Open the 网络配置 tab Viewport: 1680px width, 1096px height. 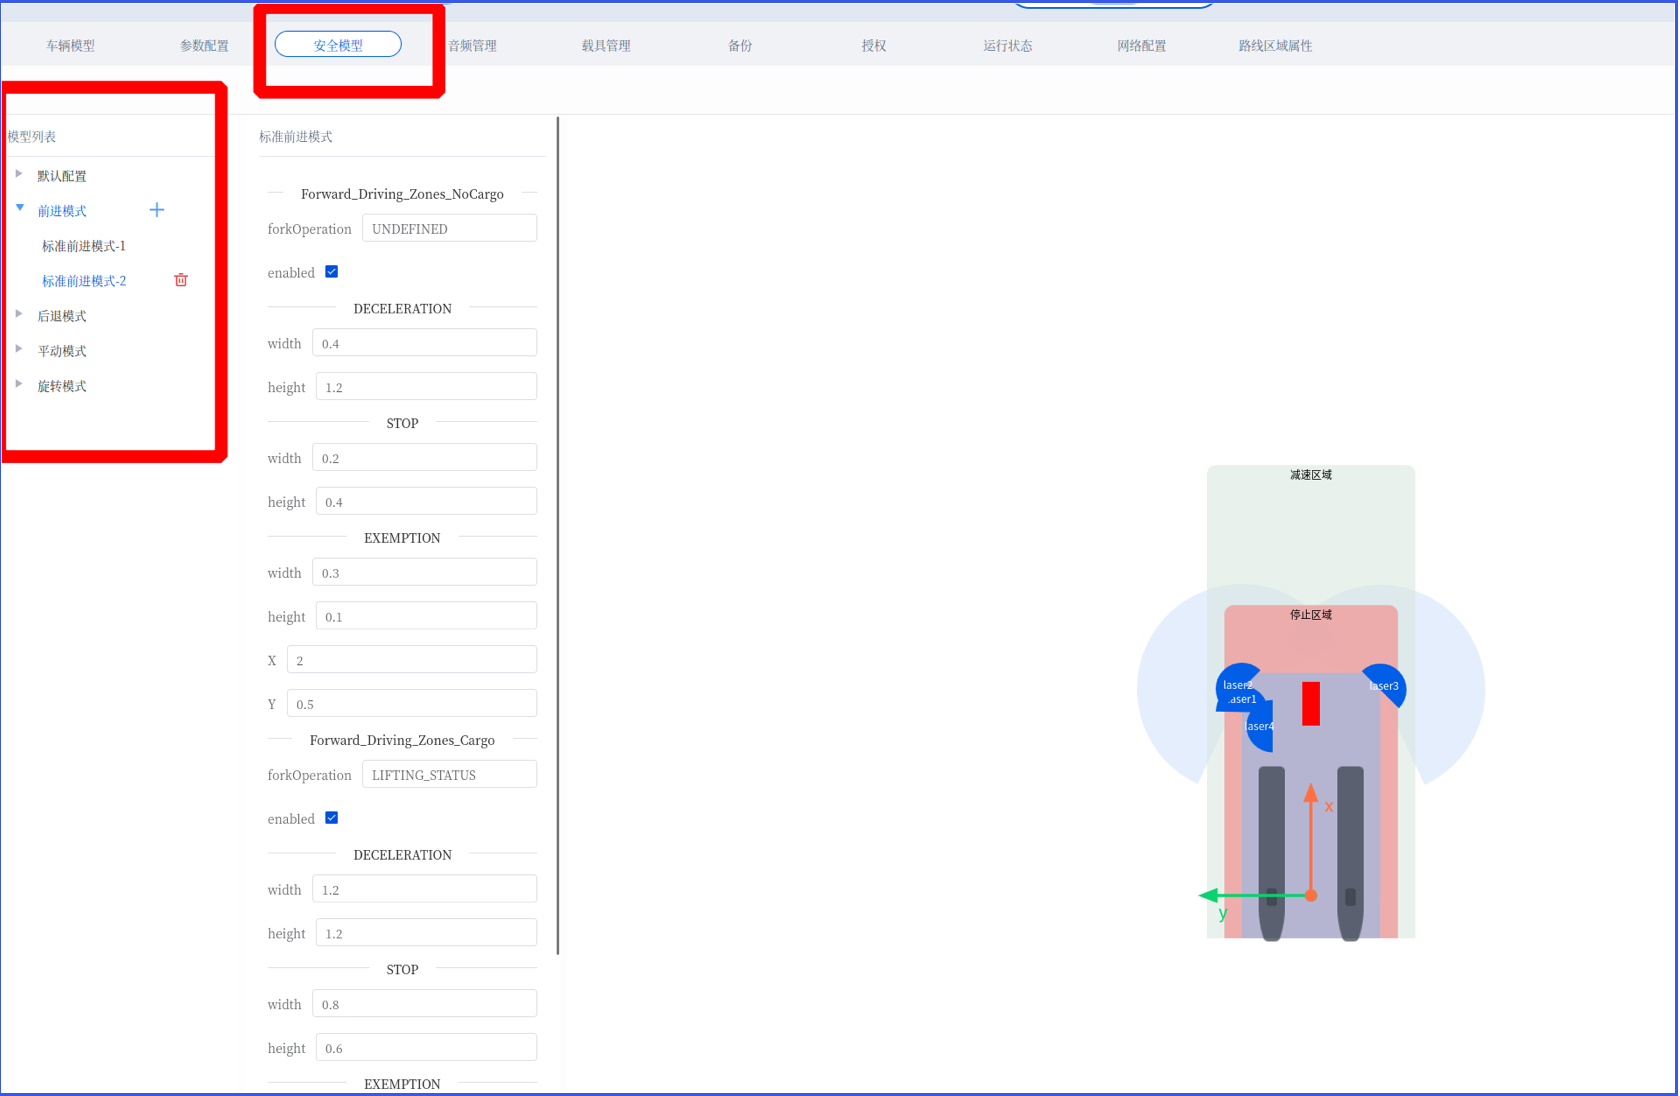1142,45
